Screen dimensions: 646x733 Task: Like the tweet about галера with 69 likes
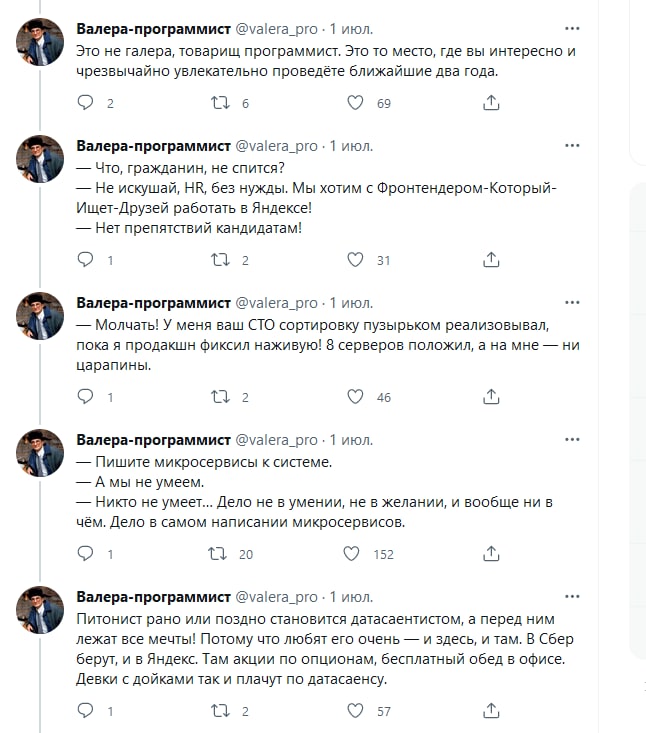355,103
